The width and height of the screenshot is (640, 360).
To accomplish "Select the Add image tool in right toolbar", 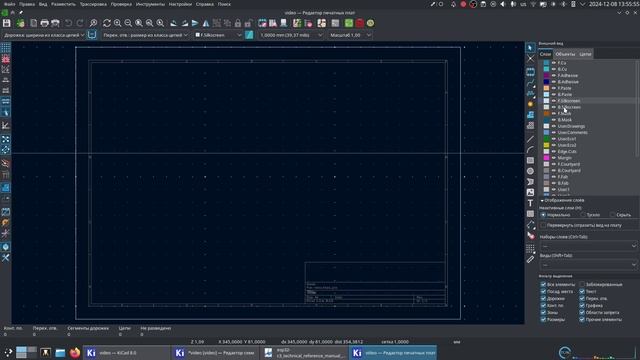I will [530, 192].
